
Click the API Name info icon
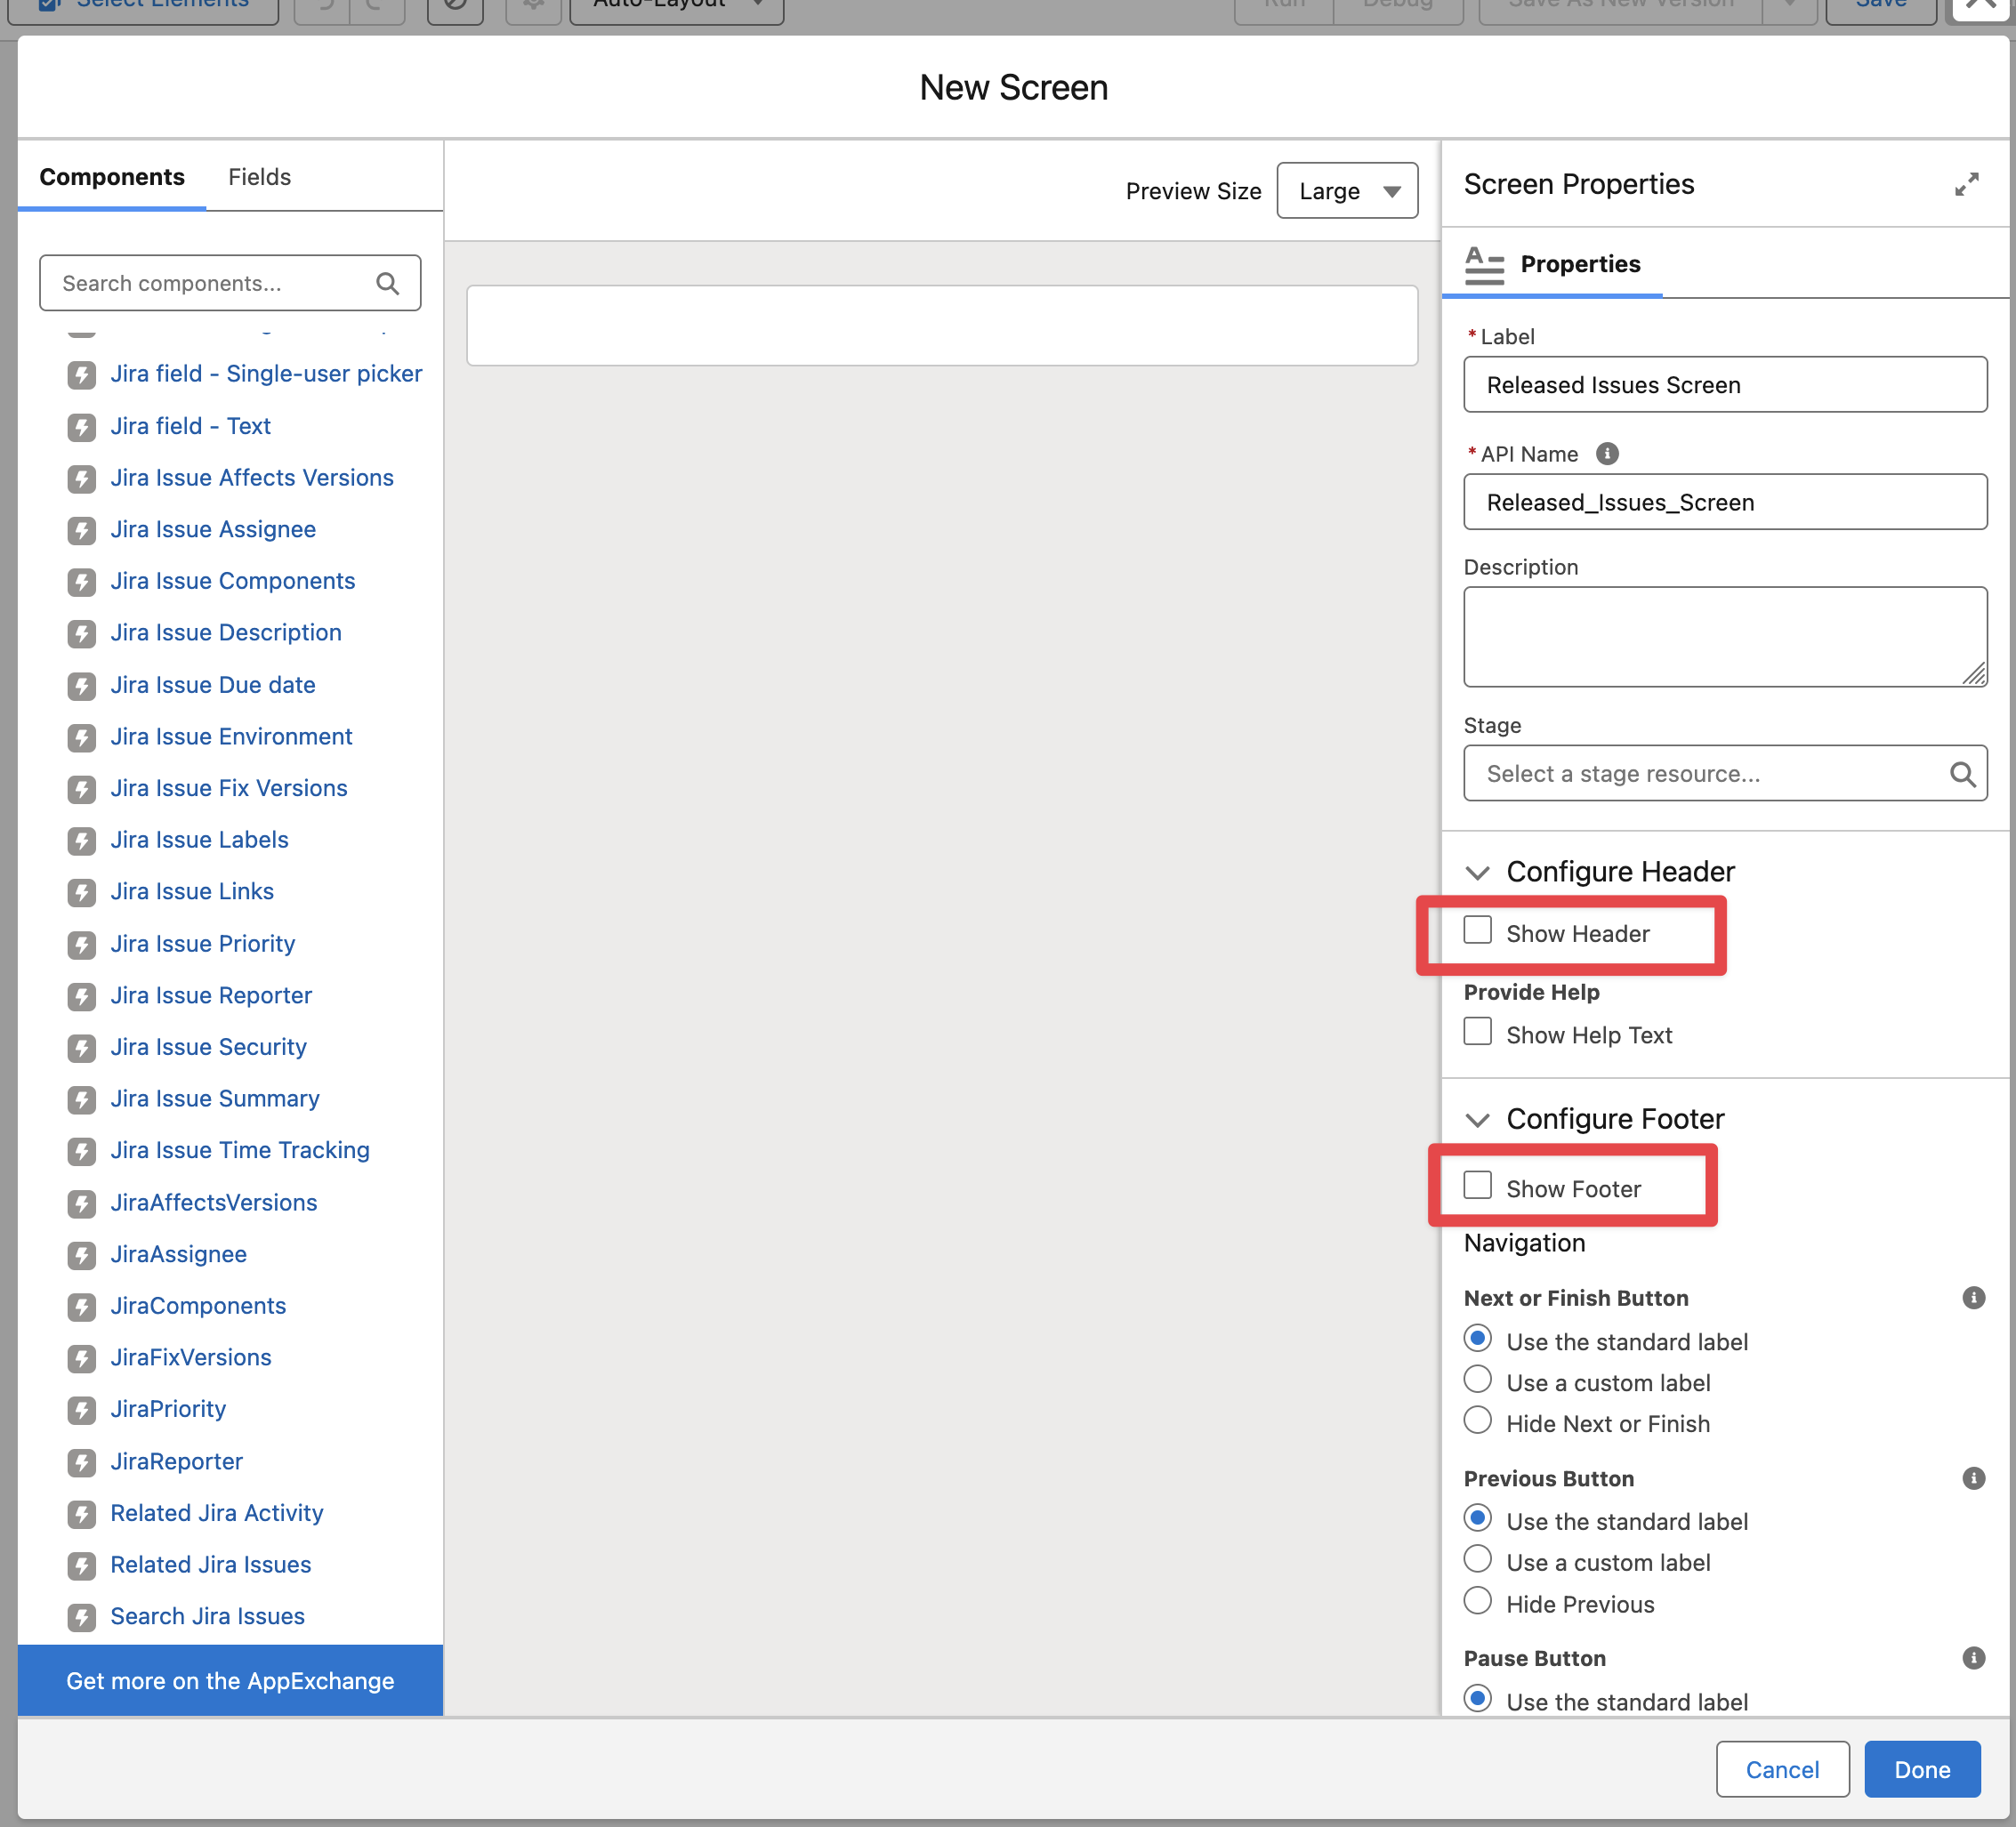1606,454
